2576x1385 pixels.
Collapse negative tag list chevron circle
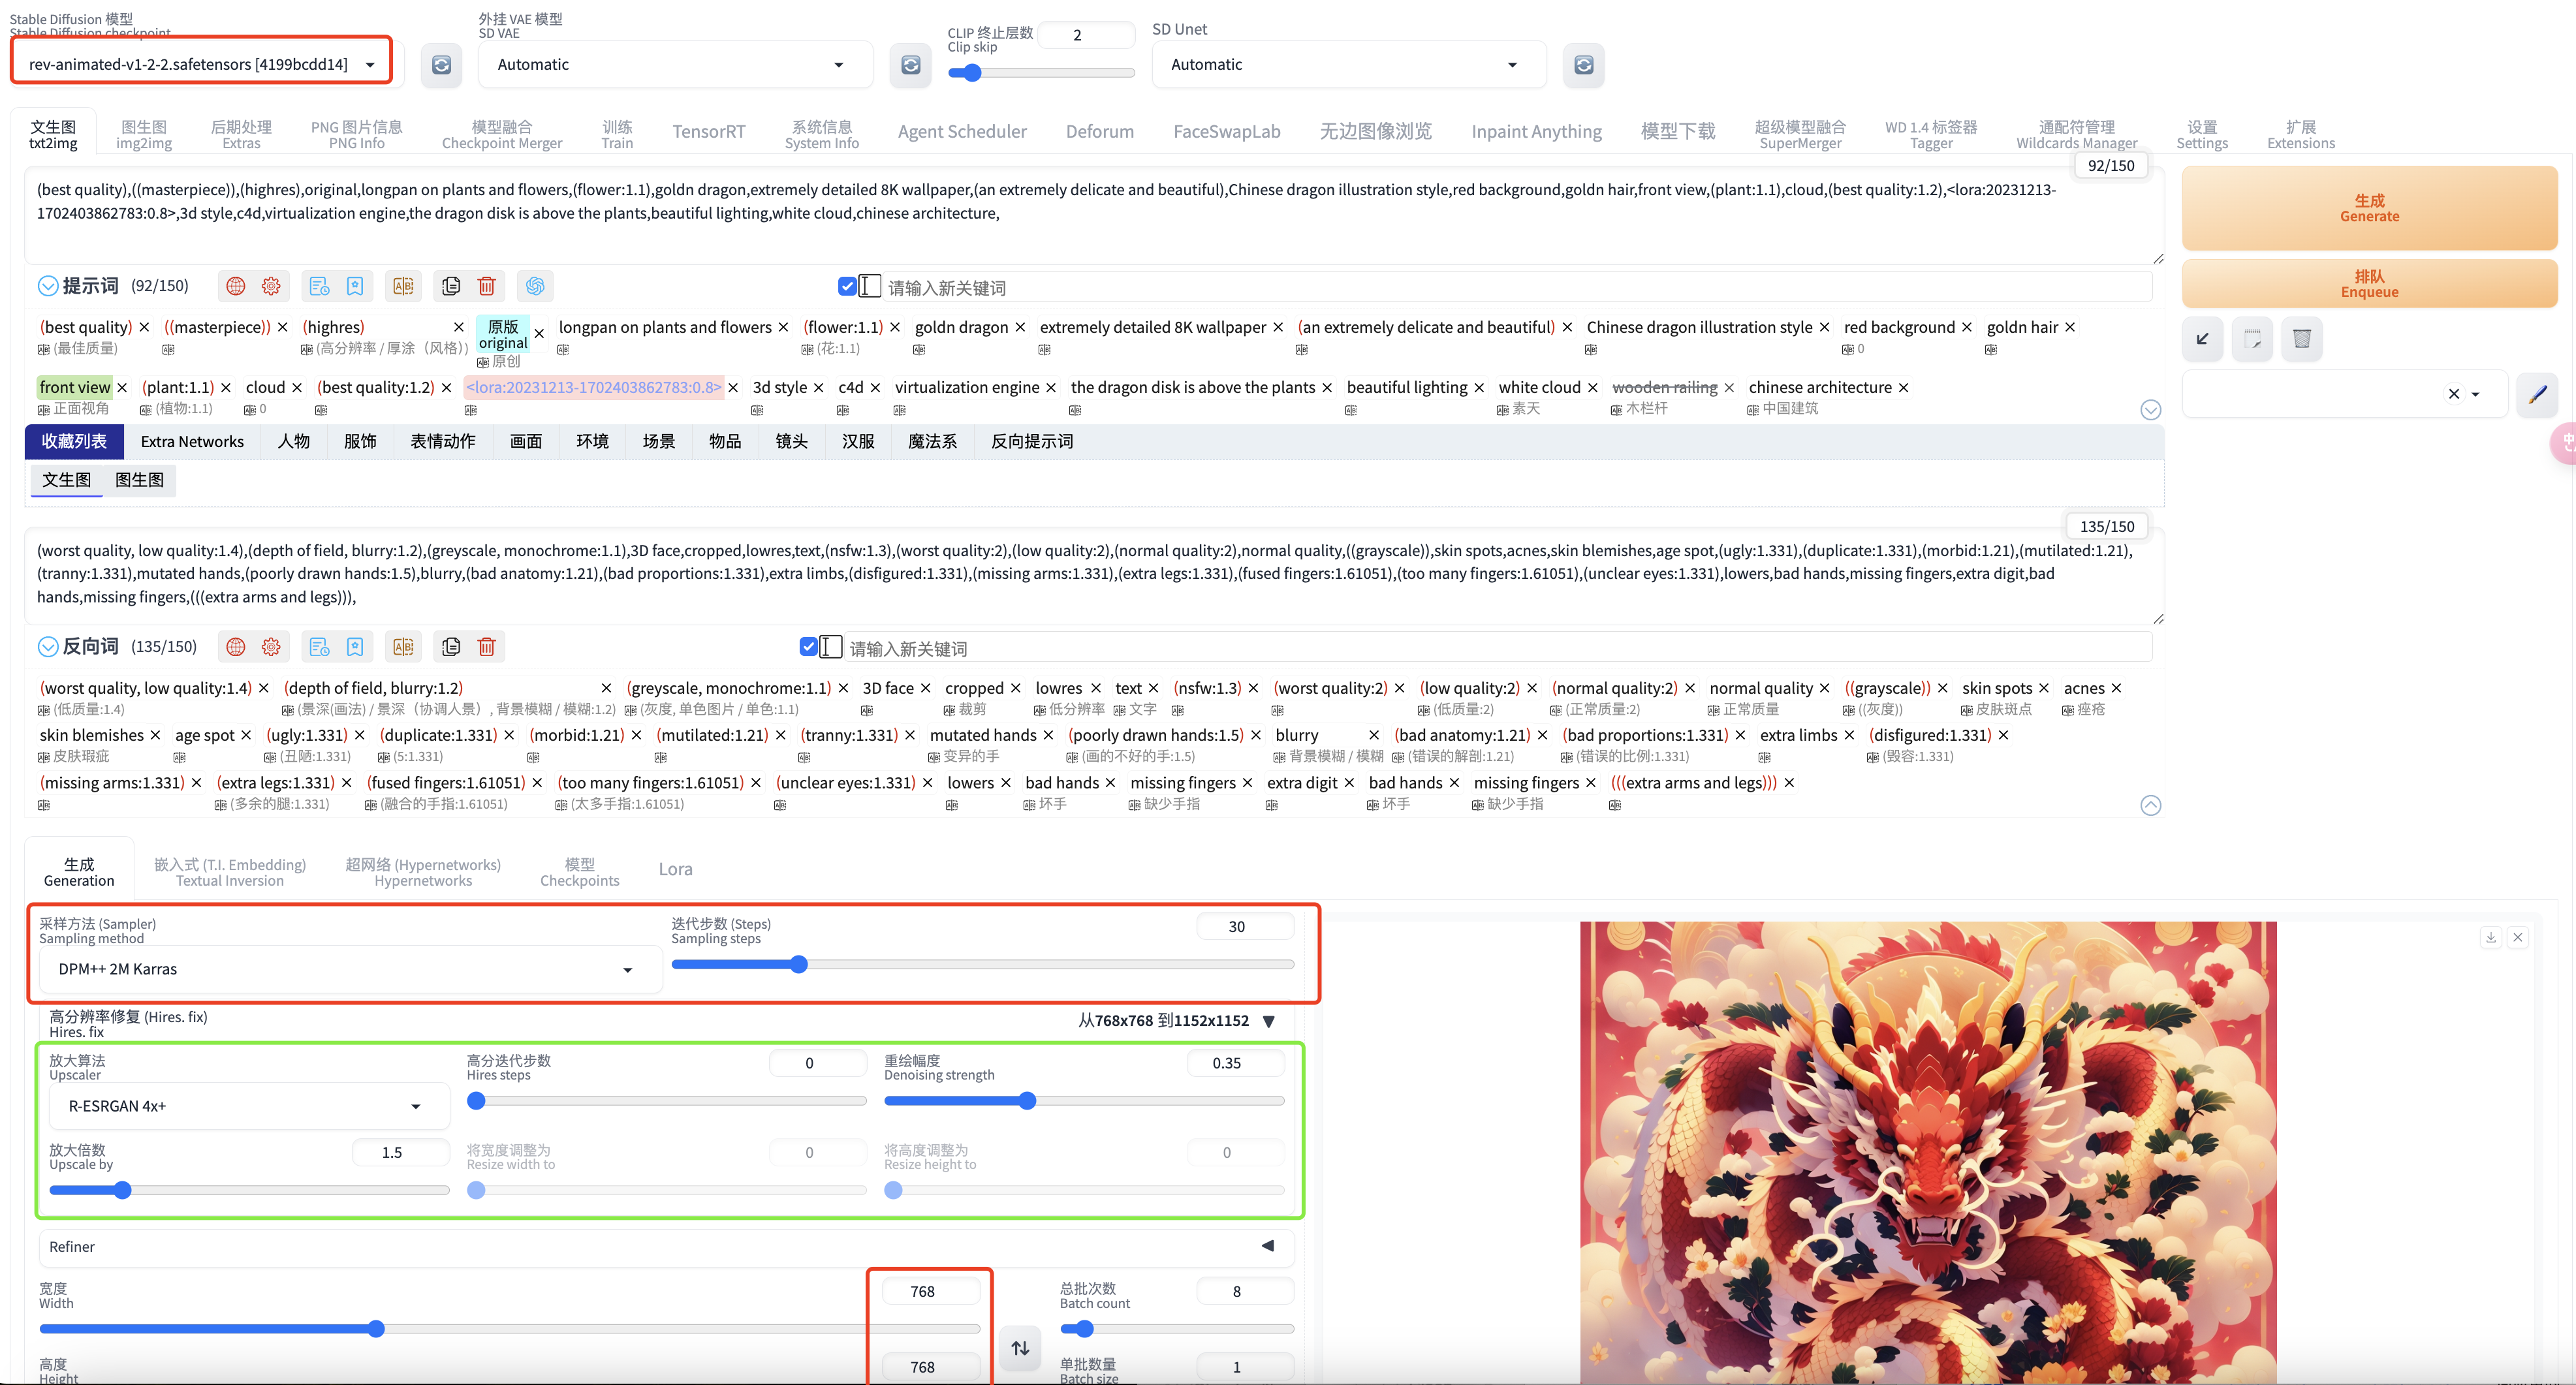pos(2151,806)
